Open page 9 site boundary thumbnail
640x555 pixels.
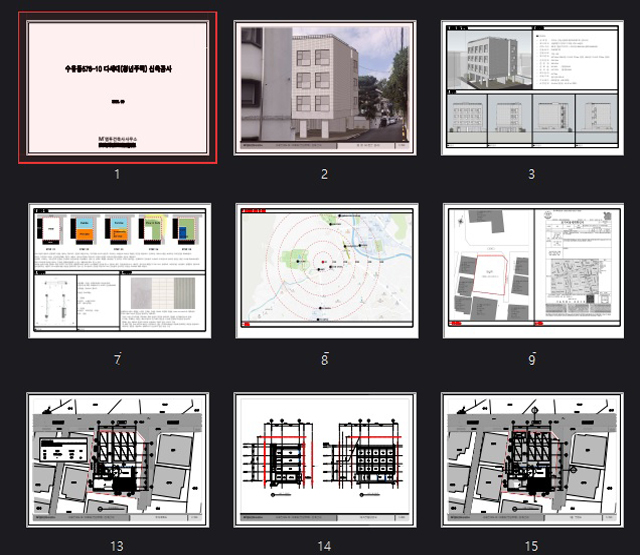click(x=531, y=271)
